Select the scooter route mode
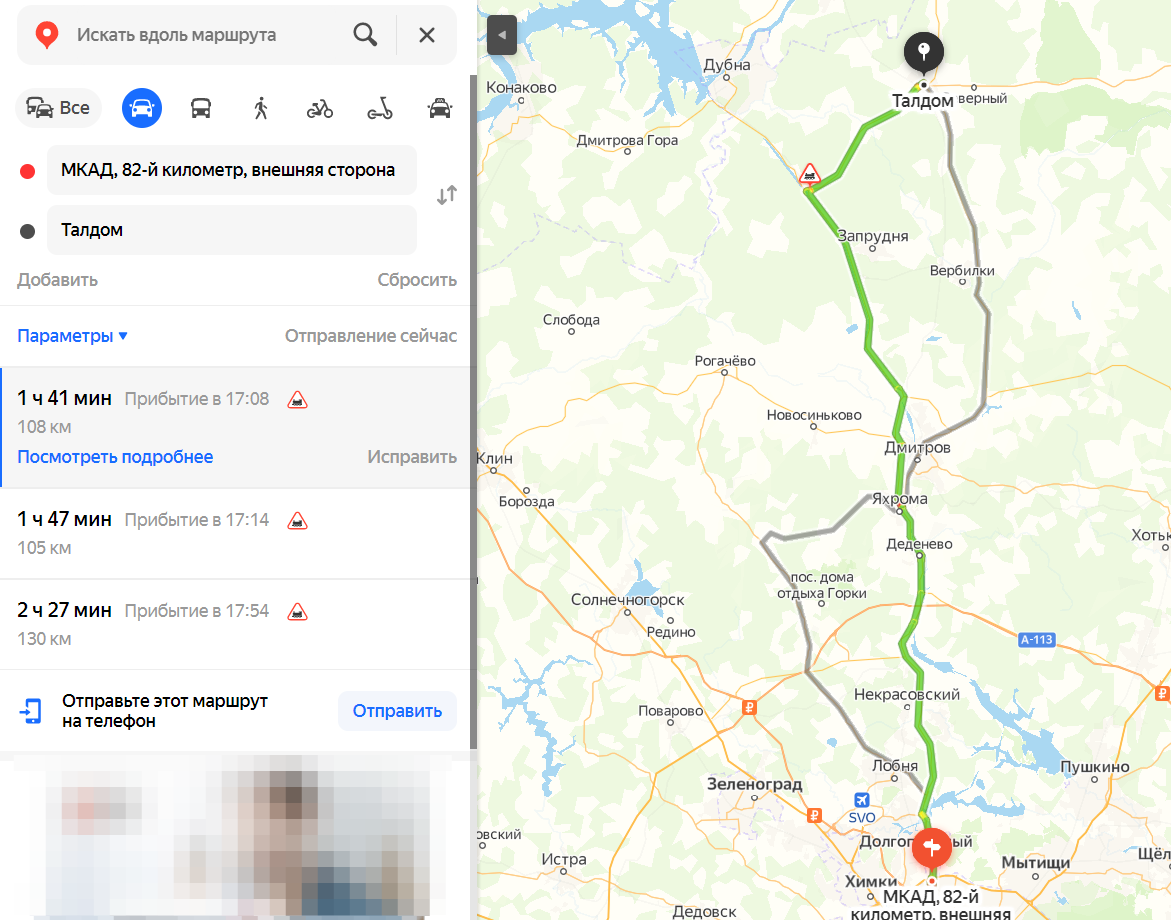Screen dimensions: 1171x920 [380, 109]
